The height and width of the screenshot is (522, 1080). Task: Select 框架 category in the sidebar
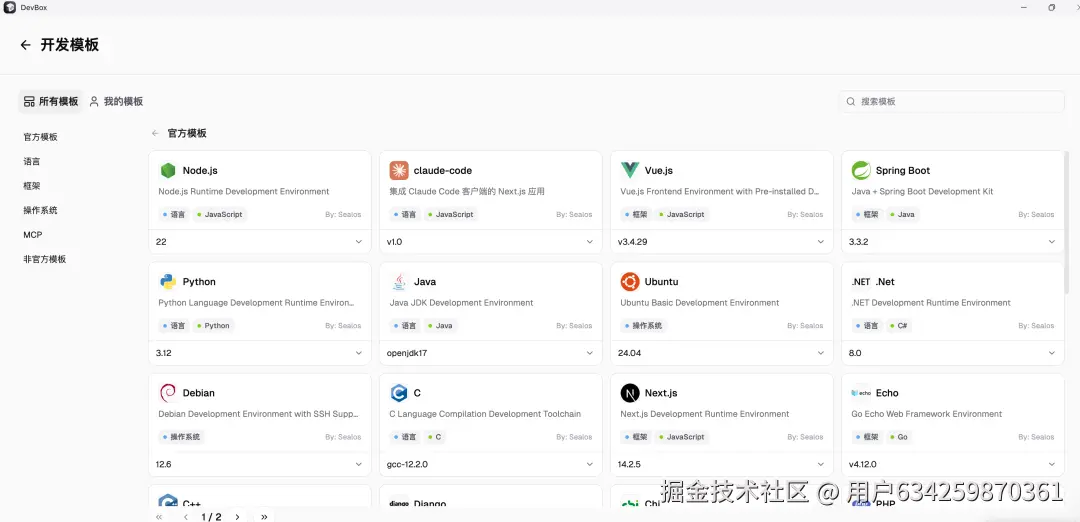[32, 186]
